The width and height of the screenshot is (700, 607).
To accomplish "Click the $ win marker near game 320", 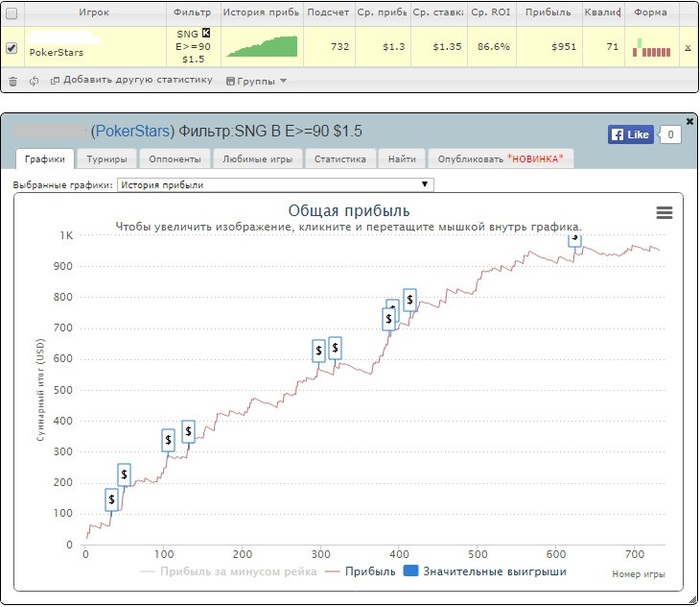I will [x=335, y=348].
